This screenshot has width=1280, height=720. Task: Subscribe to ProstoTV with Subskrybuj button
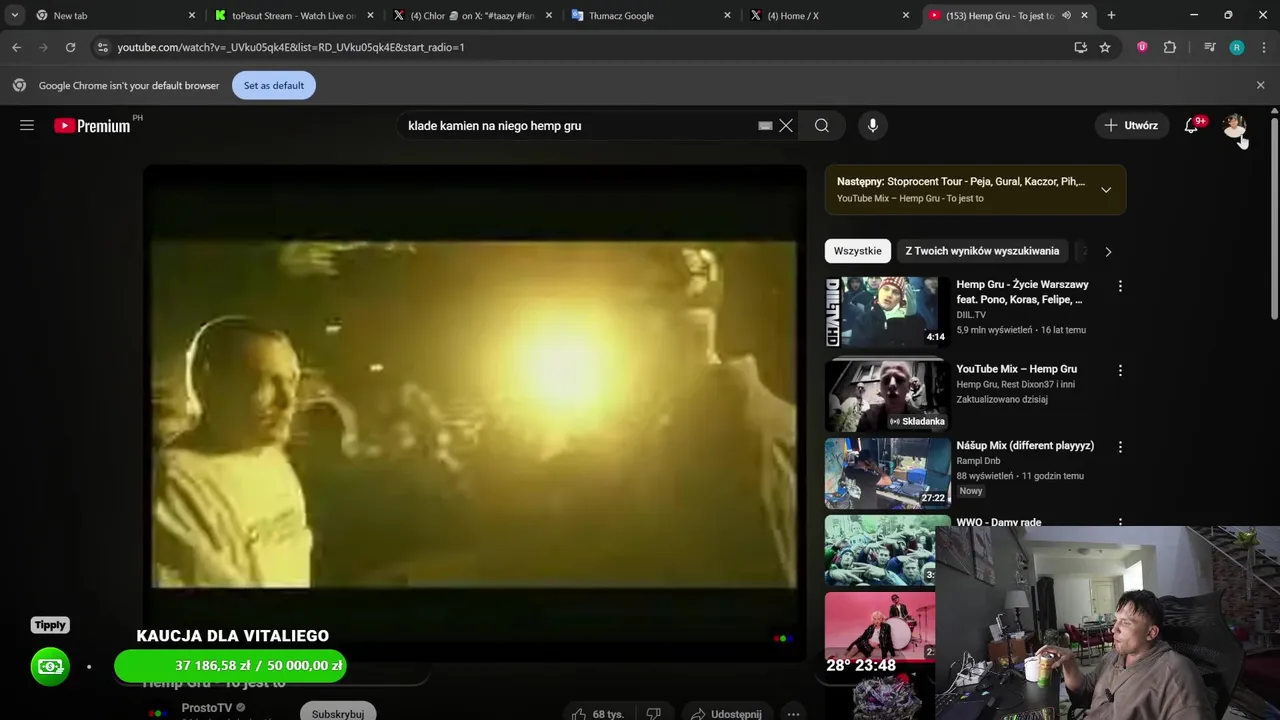tap(337, 713)
